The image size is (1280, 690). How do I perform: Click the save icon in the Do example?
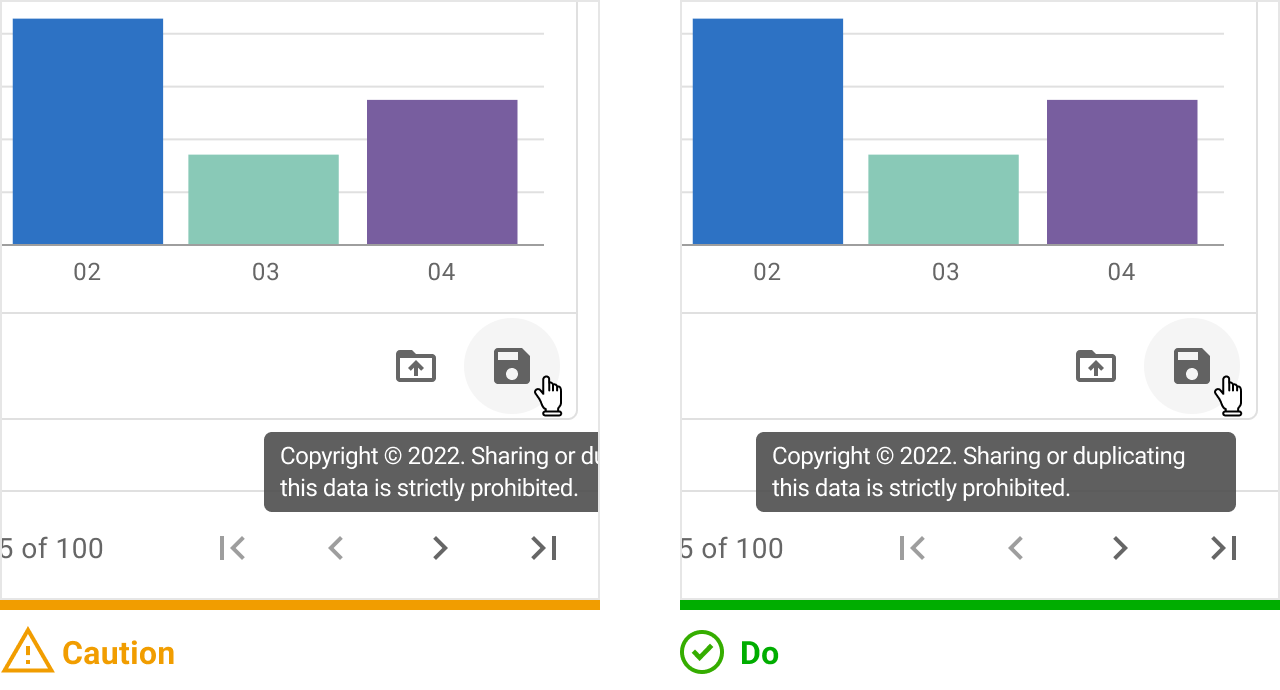(x=1192, y=366)
